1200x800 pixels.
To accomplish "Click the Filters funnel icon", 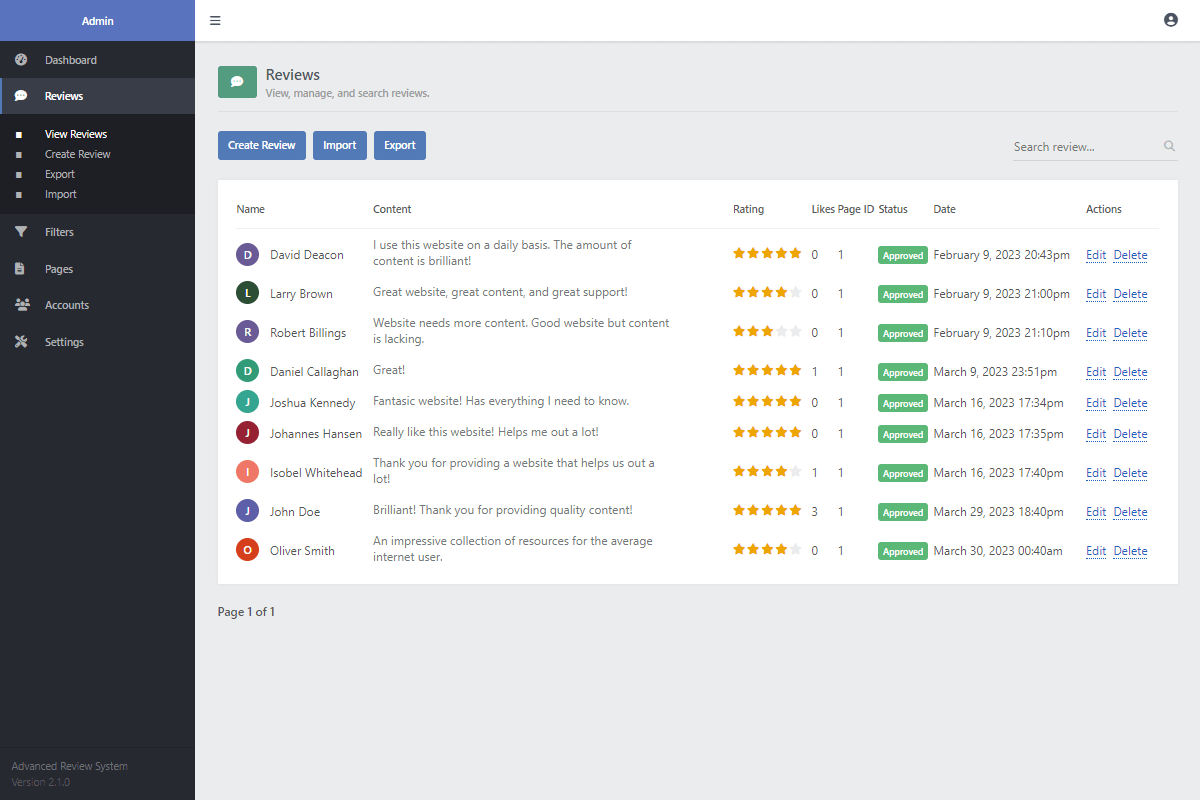I will coord(21,232).
